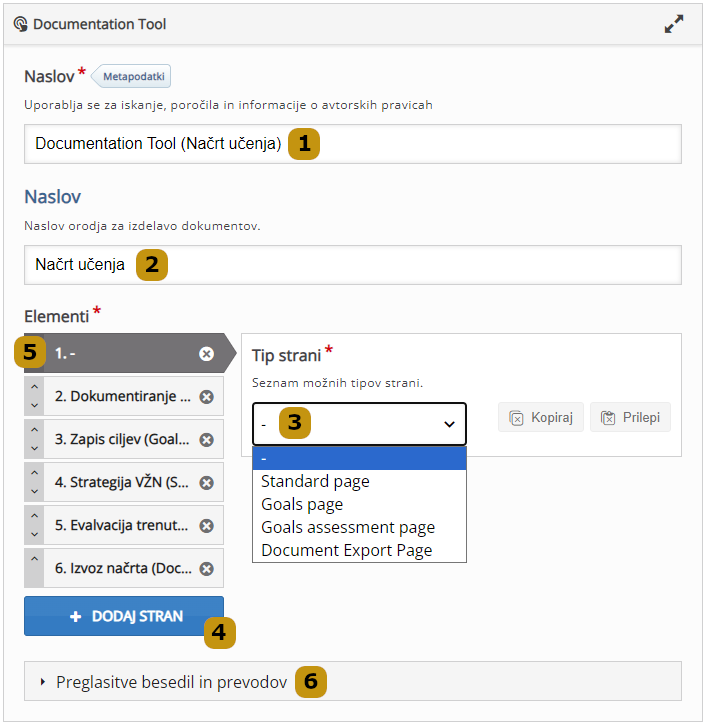Move 3. Zapis ciljev page down
This screenshot has width=706, height=725.
point(34,449)
